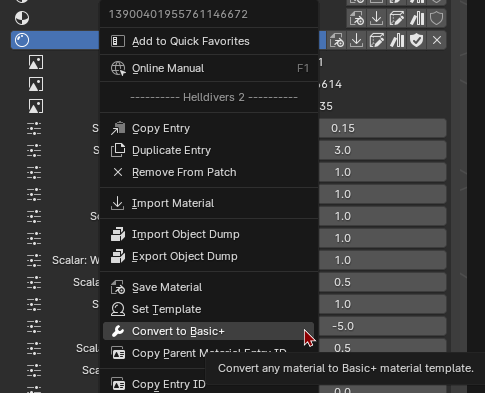485x393 pixels.
Task: Click the 'Scalar: W' label text
Action: 76,260
